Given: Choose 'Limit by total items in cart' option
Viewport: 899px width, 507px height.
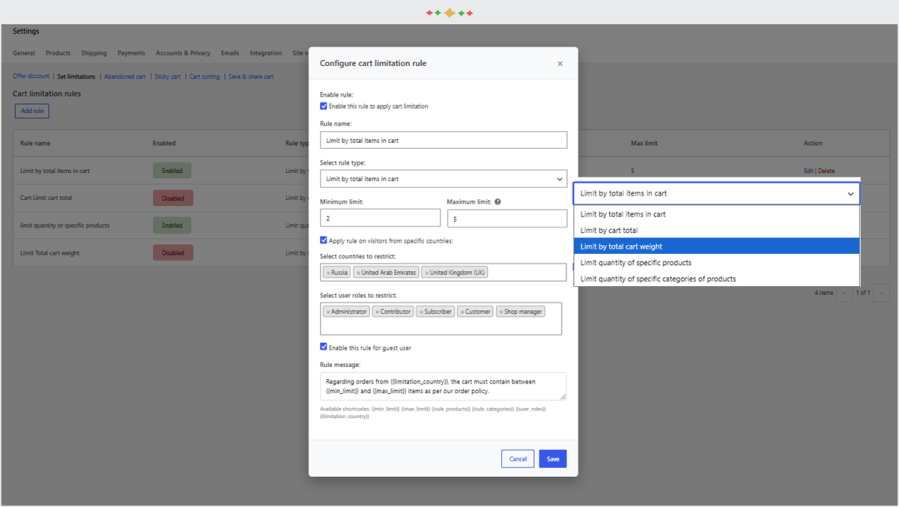Looking at the screenshot, I should [717, 214].
